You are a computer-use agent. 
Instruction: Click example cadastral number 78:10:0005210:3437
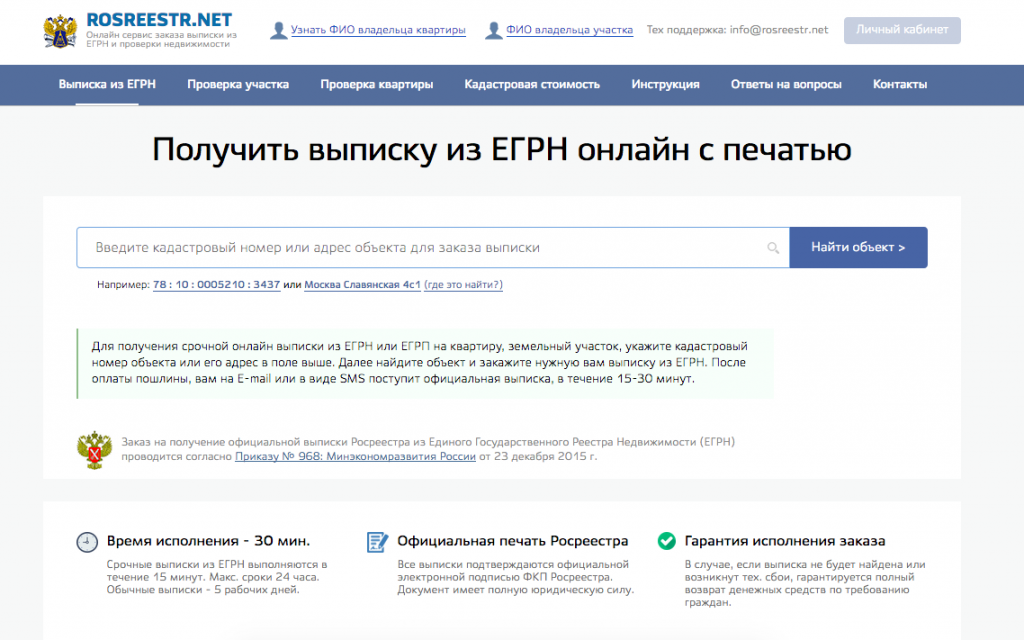(x=216, y=285)
